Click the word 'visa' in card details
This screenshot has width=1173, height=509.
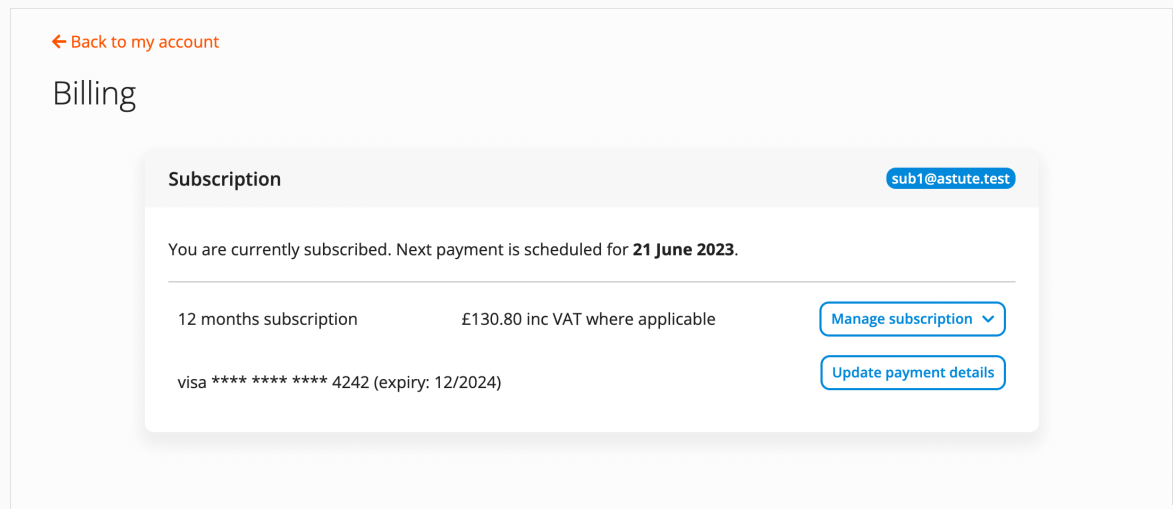192,382
